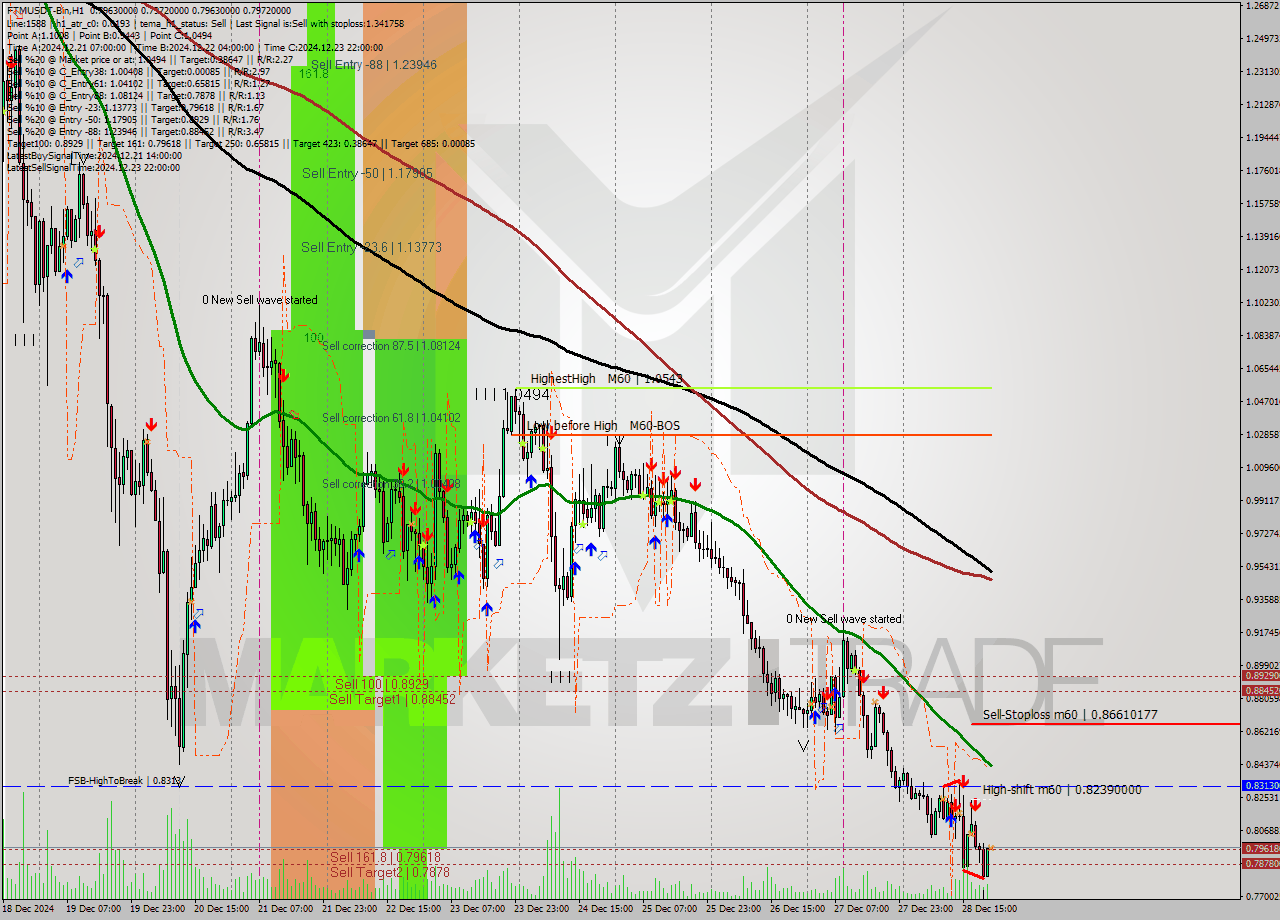Click the 'Sell 100 | 0.8929' label

pyautogui.click(x=381, y=684)
